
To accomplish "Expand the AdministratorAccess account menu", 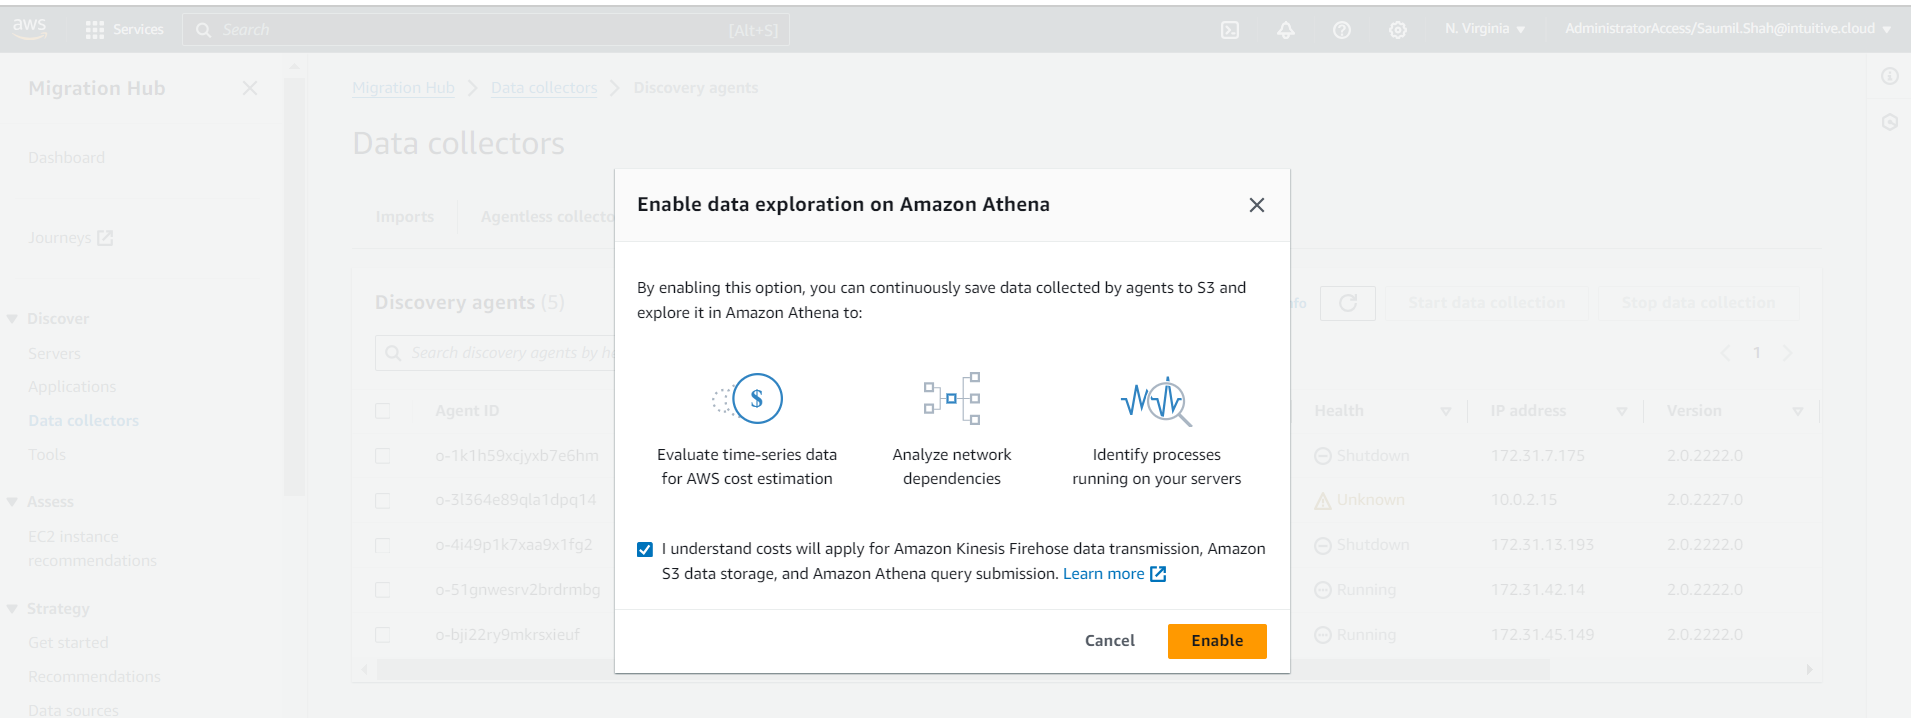I will point(1727,29).
